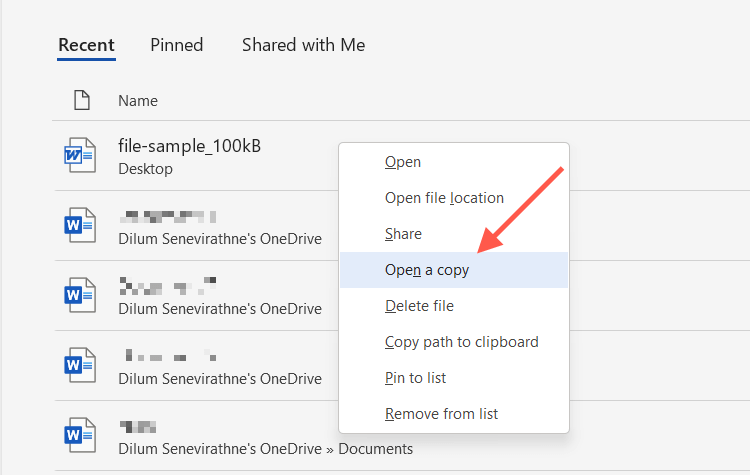Select Remove from list option
750x475 pixels.
[441, 414]
